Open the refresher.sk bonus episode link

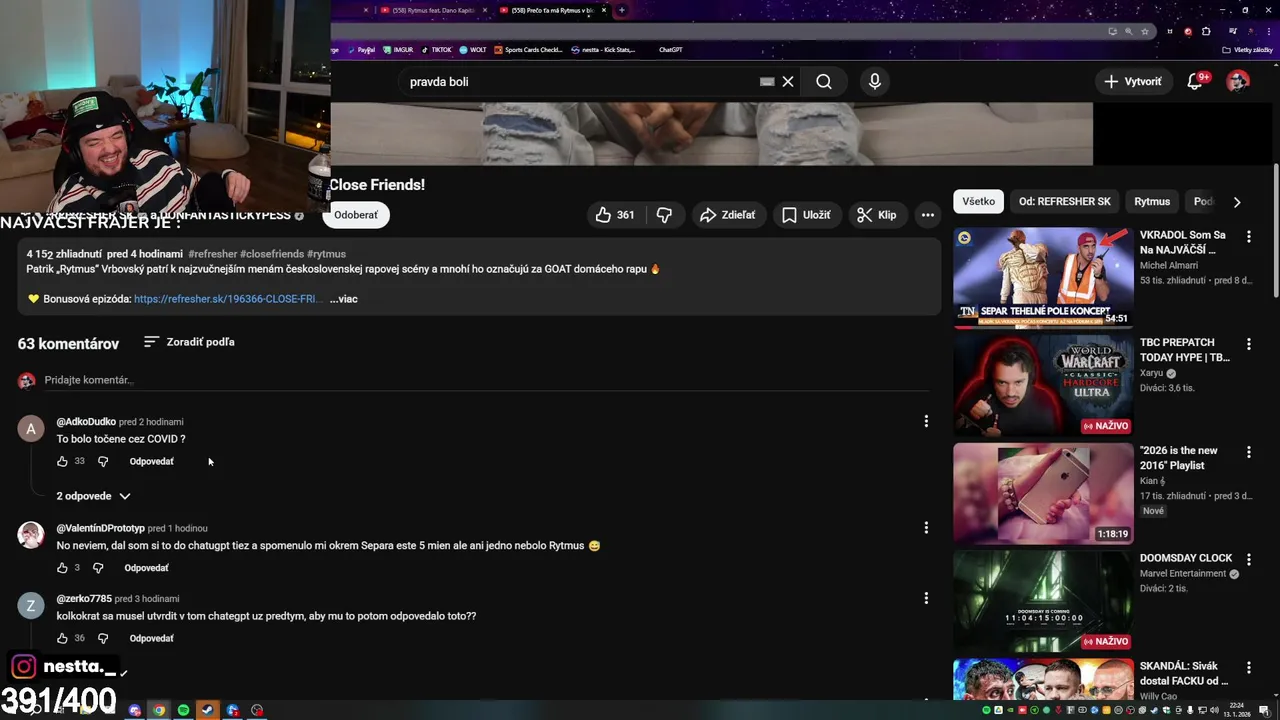226,299
